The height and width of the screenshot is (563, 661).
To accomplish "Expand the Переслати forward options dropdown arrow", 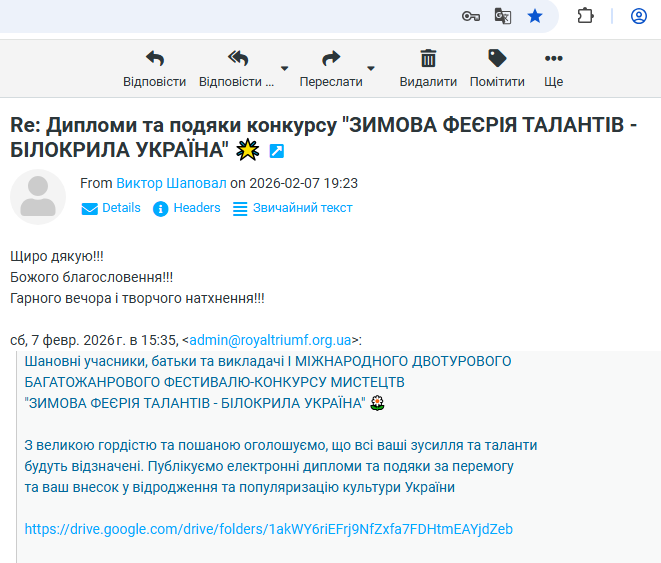I will 371,69.
